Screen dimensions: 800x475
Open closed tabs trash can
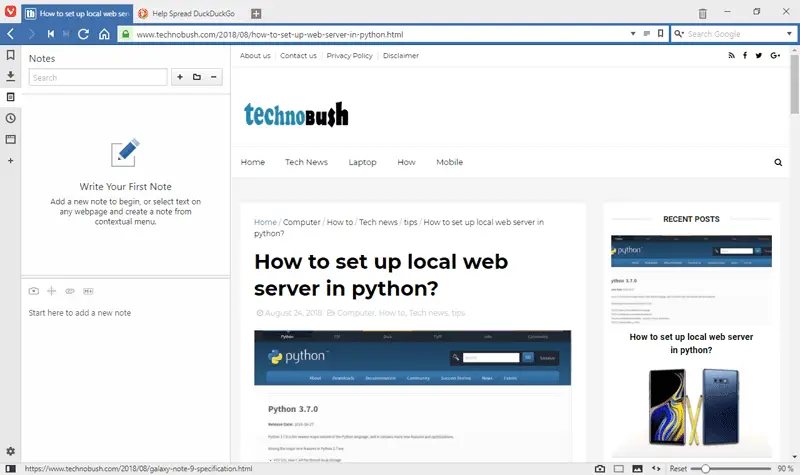pos(703,13)
